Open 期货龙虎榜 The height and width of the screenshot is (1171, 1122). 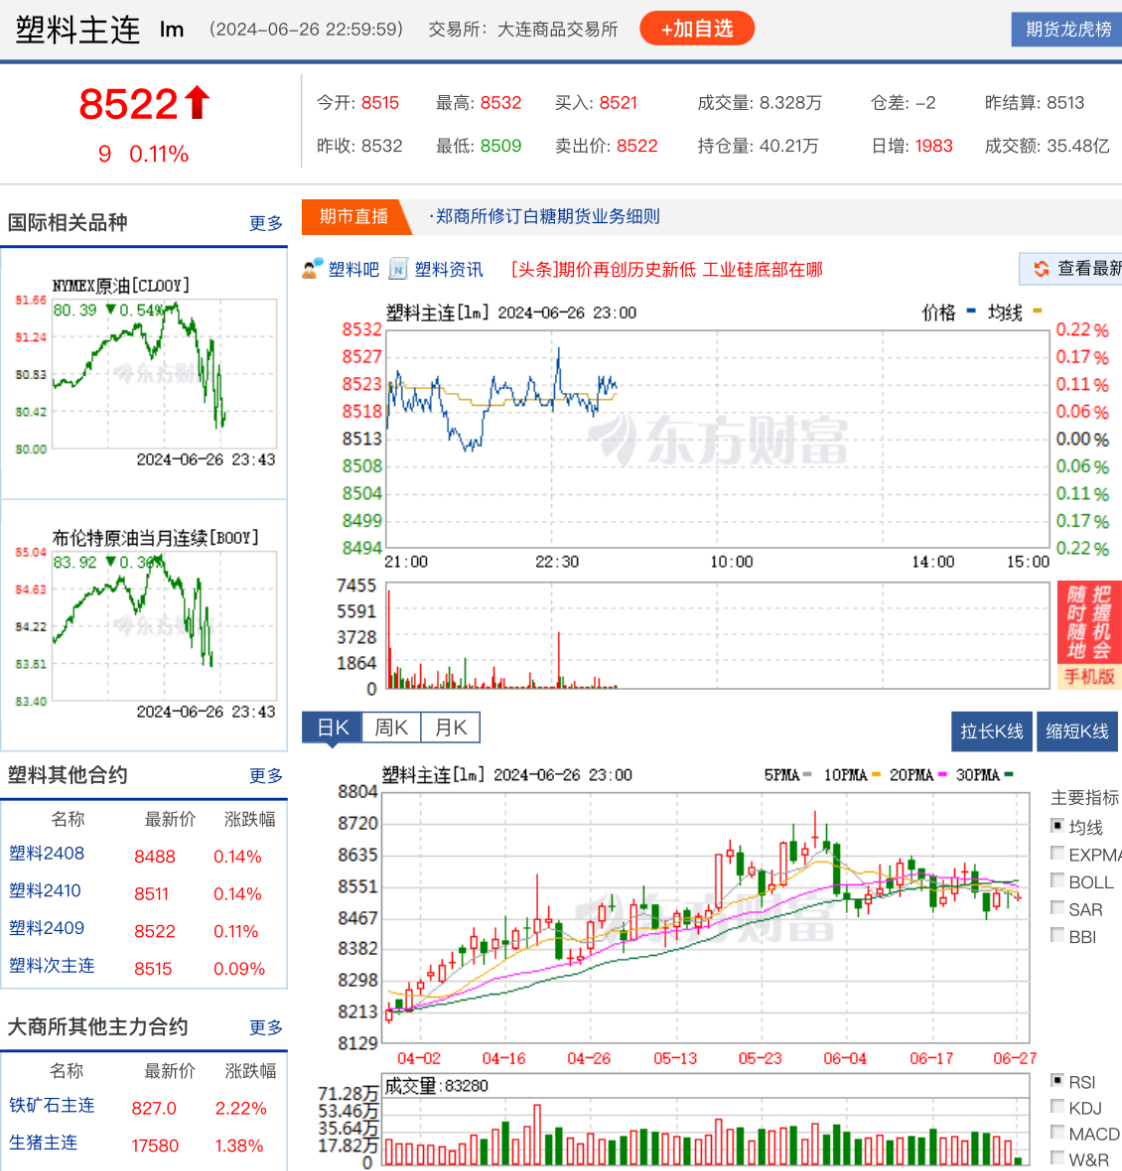(x=1067, y=28)
